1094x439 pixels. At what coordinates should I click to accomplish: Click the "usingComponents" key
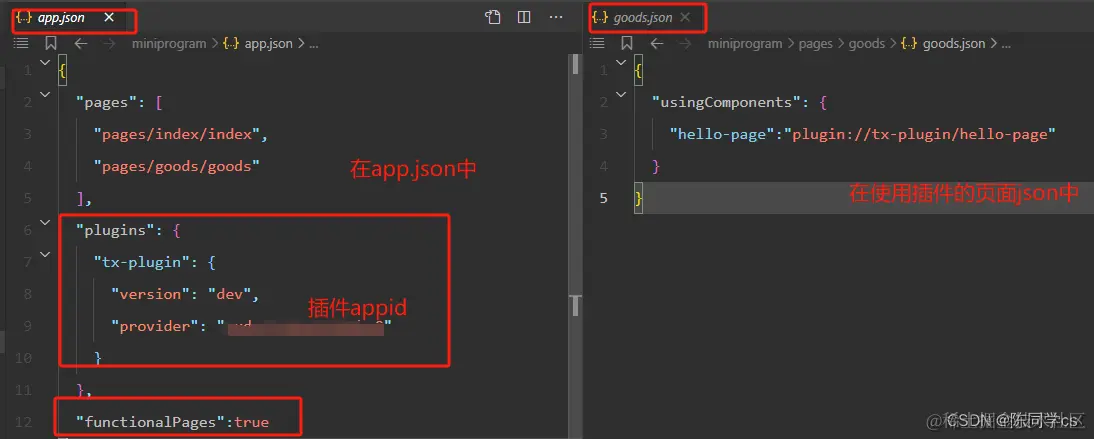(727, 102)
